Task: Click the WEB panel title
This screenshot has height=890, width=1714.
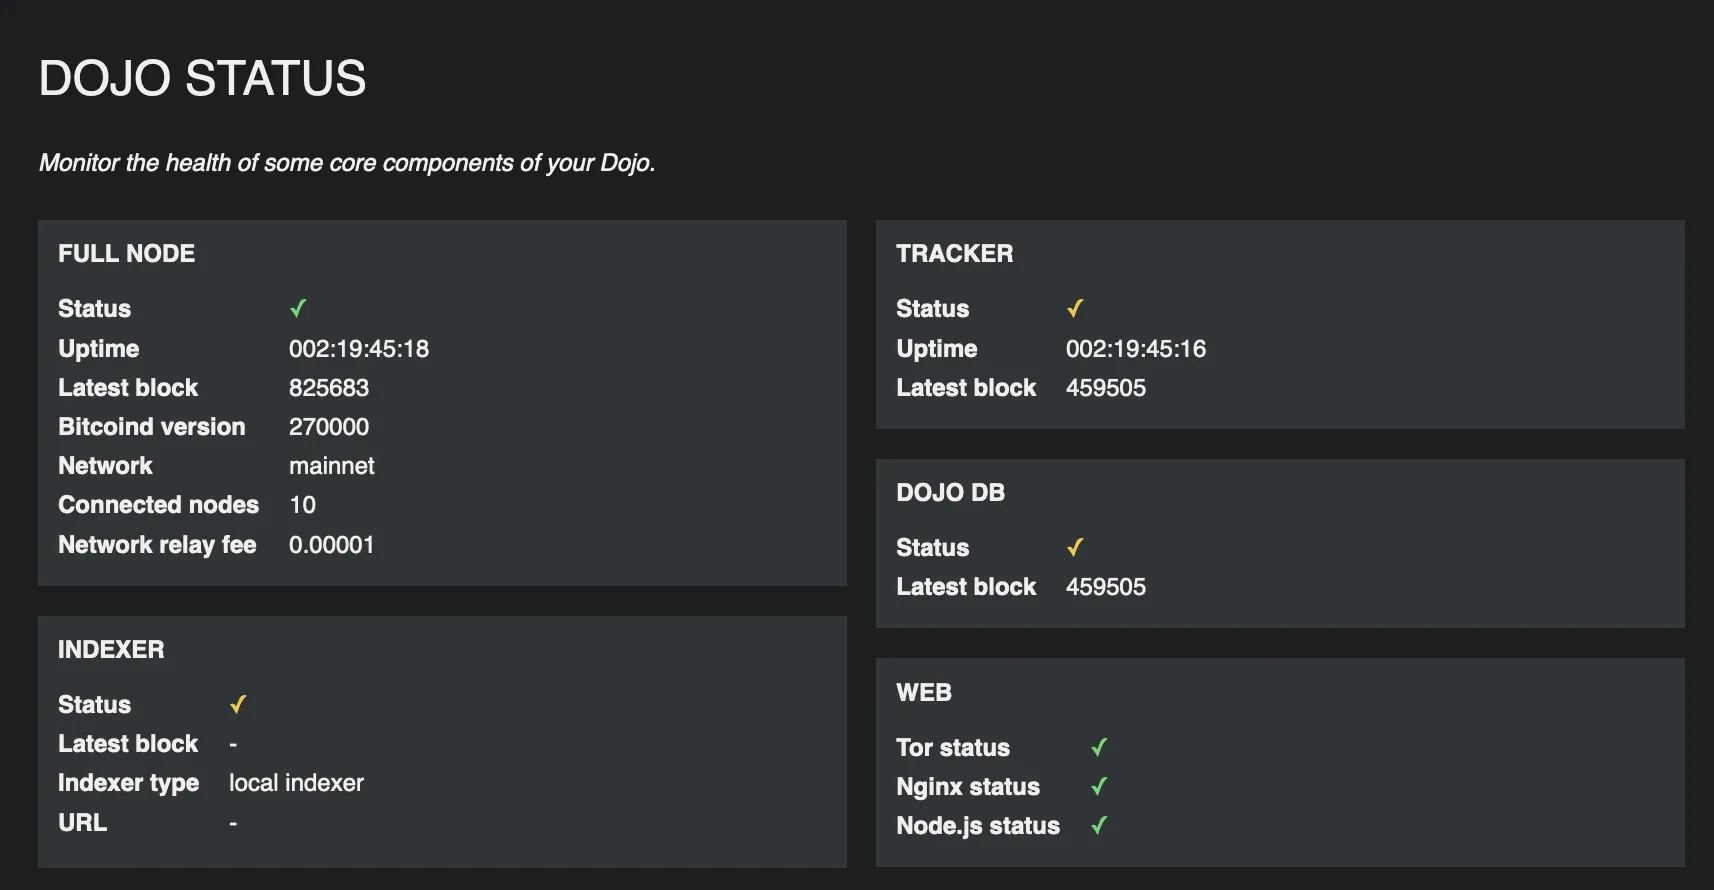Action: tap(924, 693)
